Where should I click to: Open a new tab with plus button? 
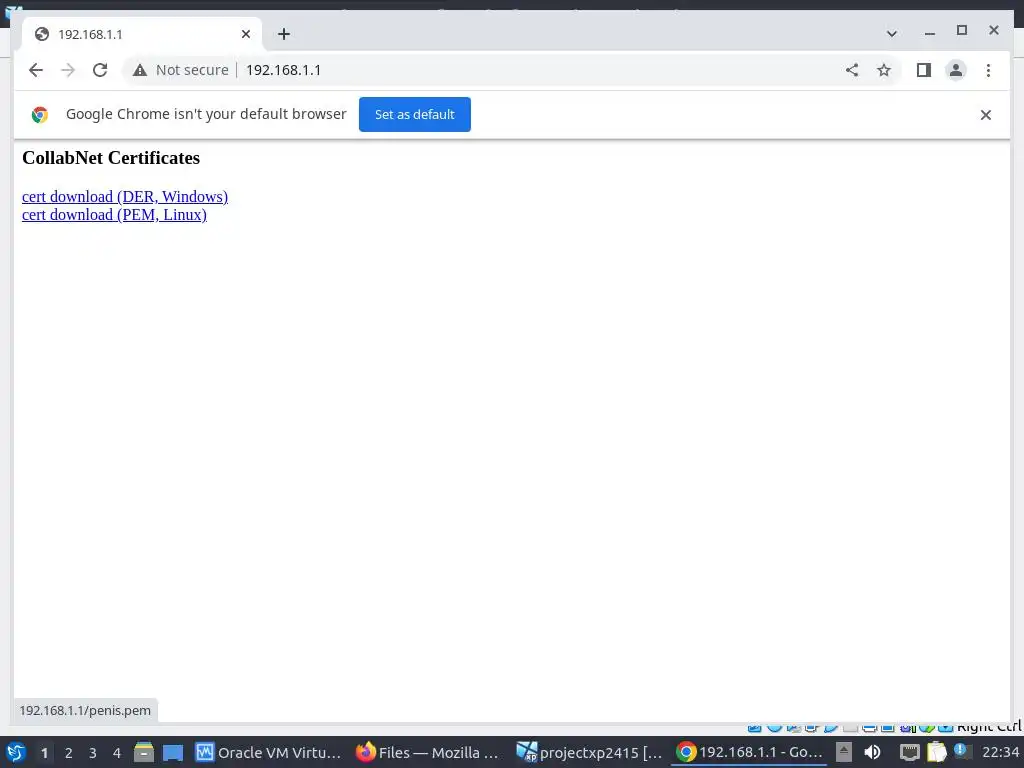click(x=283, y=34)
